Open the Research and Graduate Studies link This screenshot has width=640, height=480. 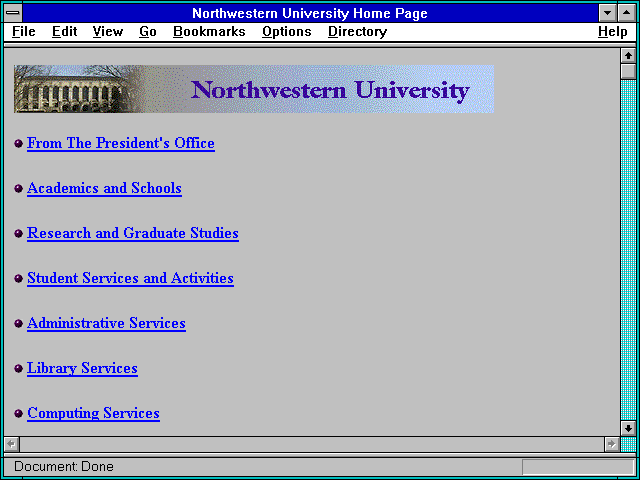click(x=133, y=233)
